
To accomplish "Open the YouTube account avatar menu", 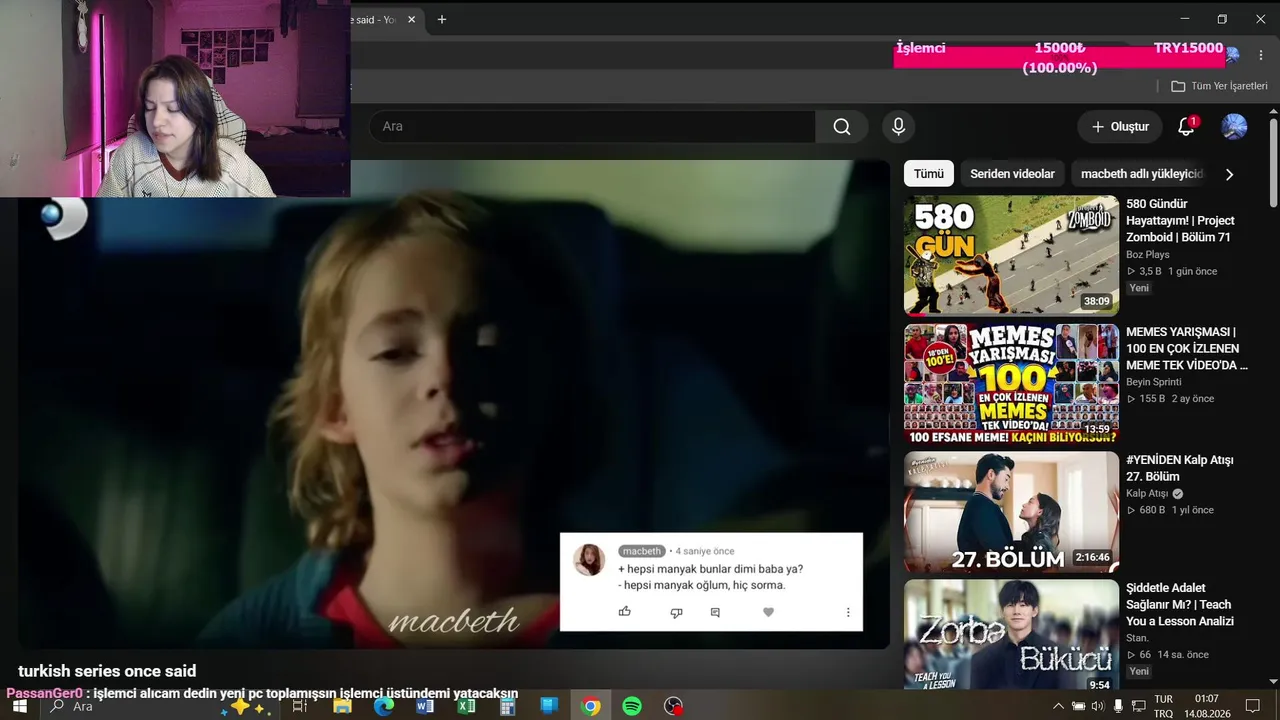I will [x=1234, y=127].
